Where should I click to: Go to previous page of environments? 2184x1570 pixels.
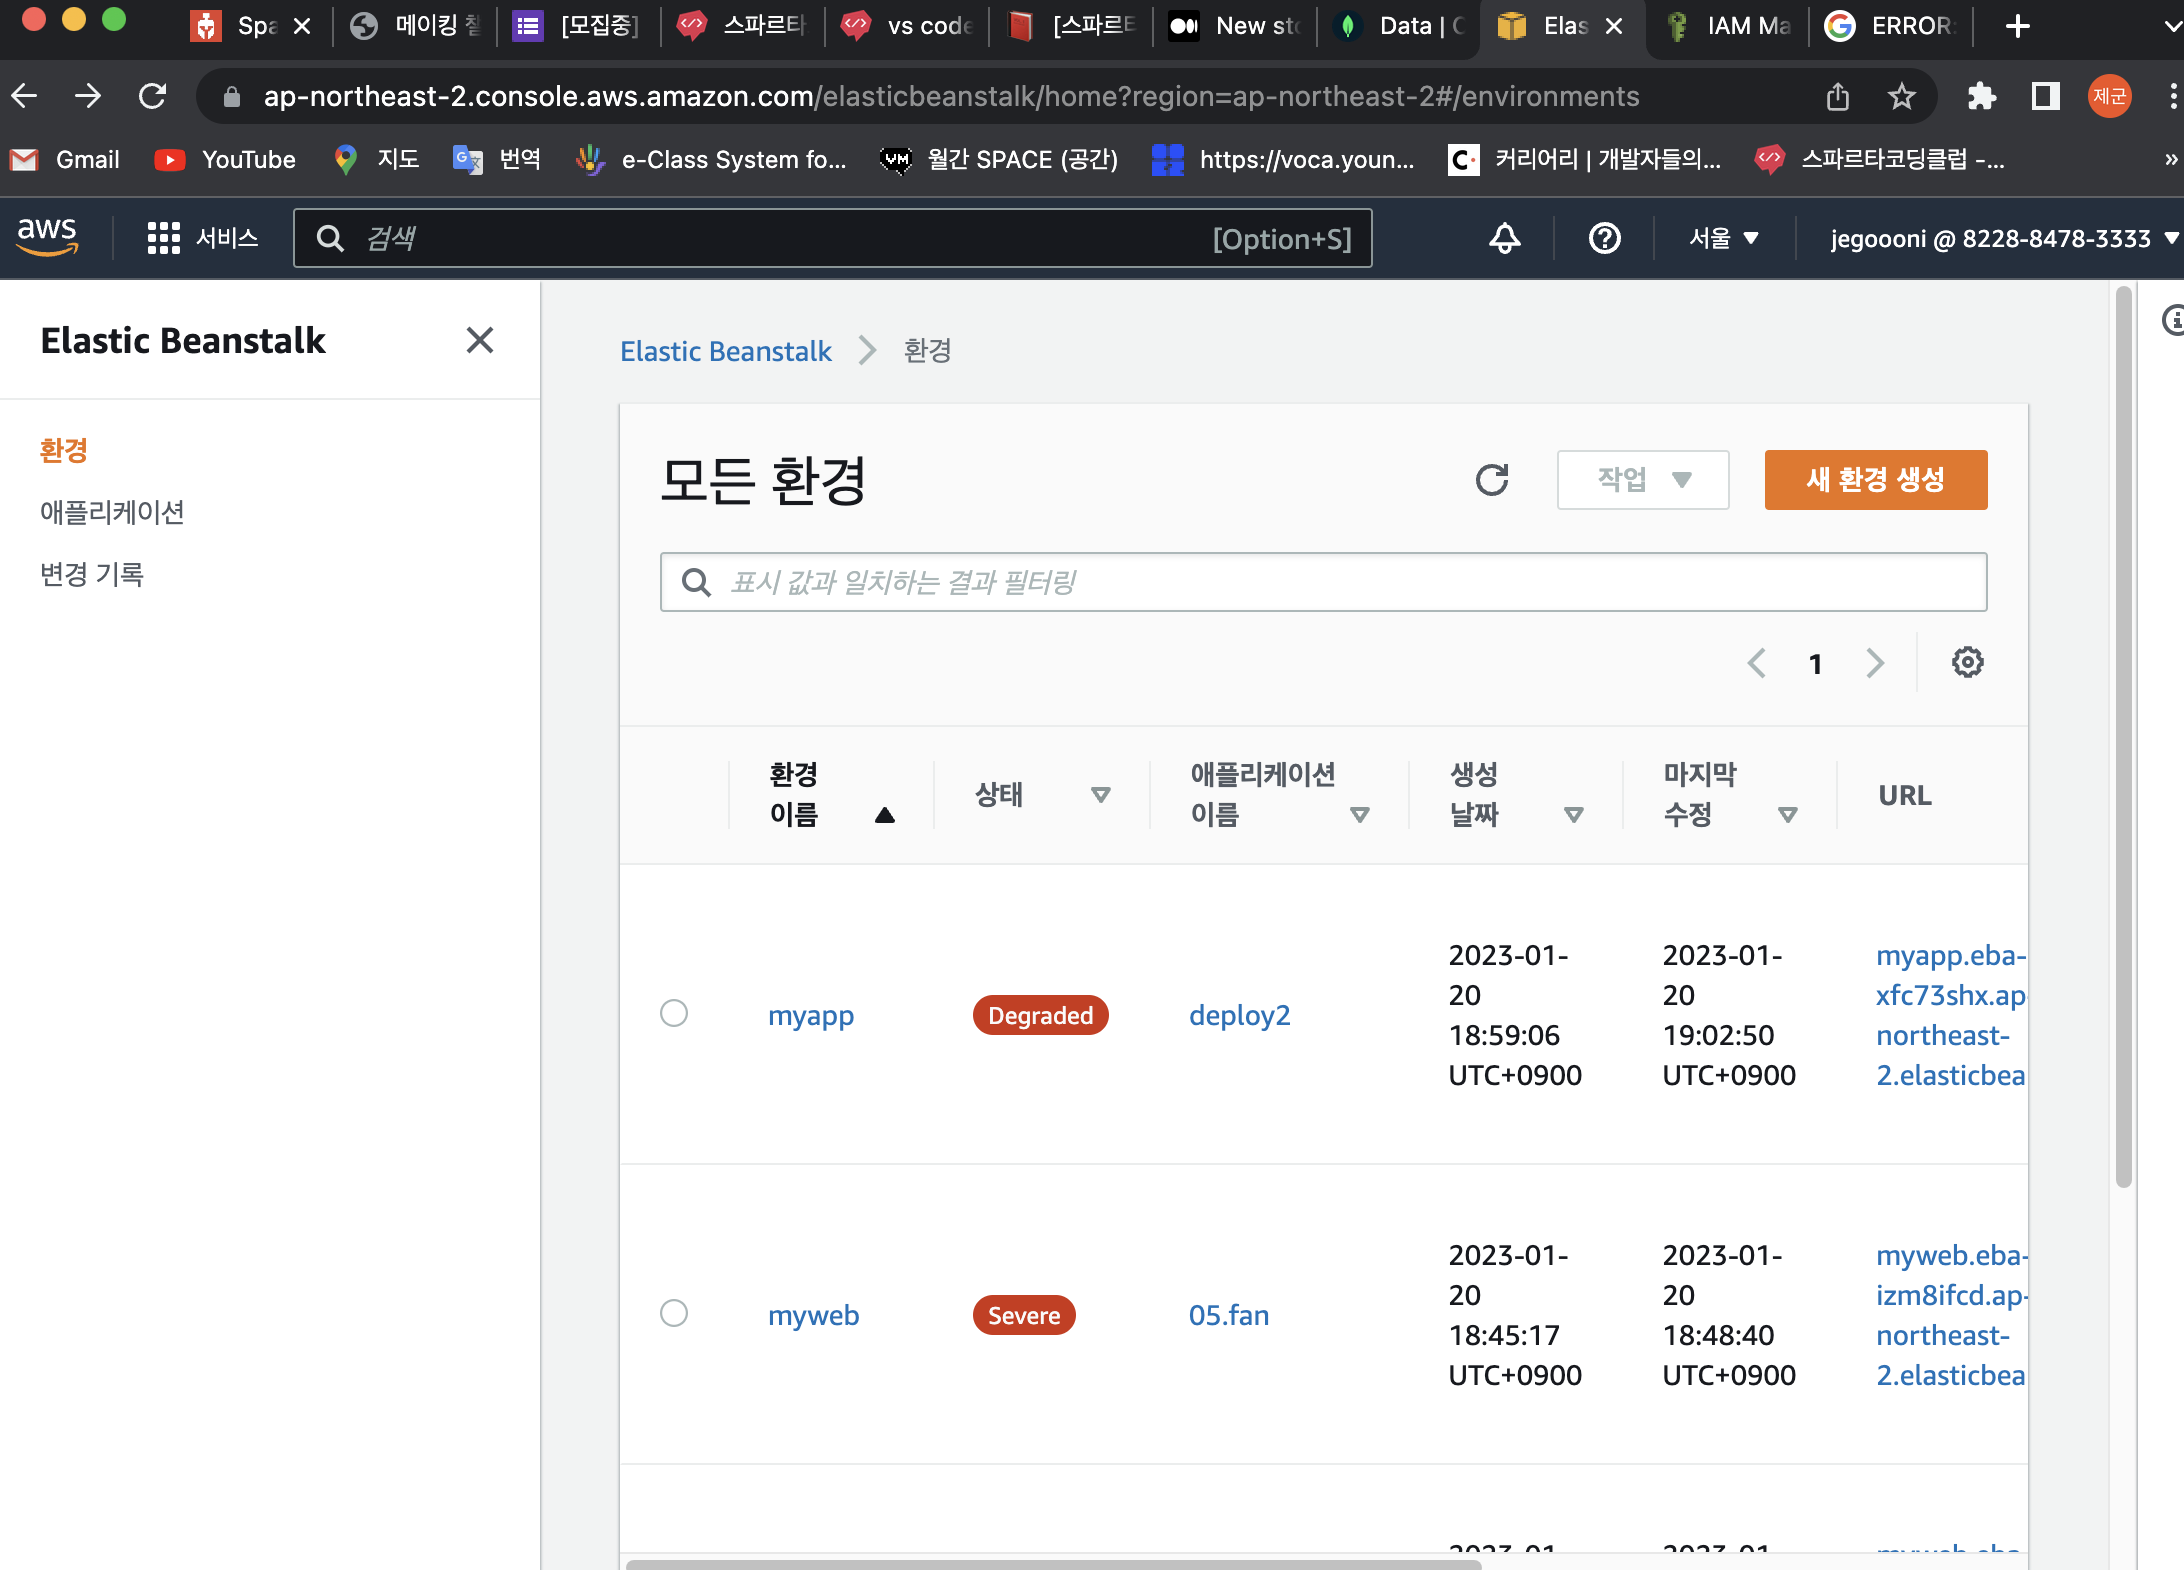coord(1757,663)
